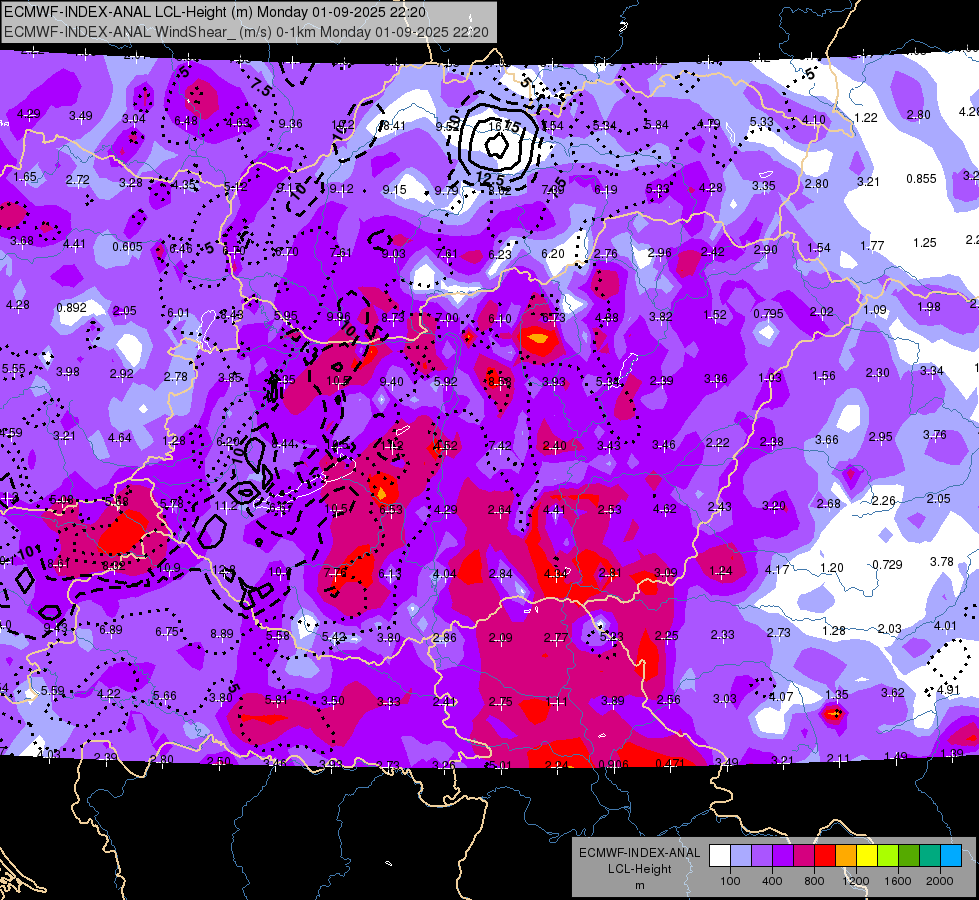Image resolution: width=979 pixels, height=900 pixels.
Task: Select the '0.471' value at the bottom edge
Action: coord(671,763)
